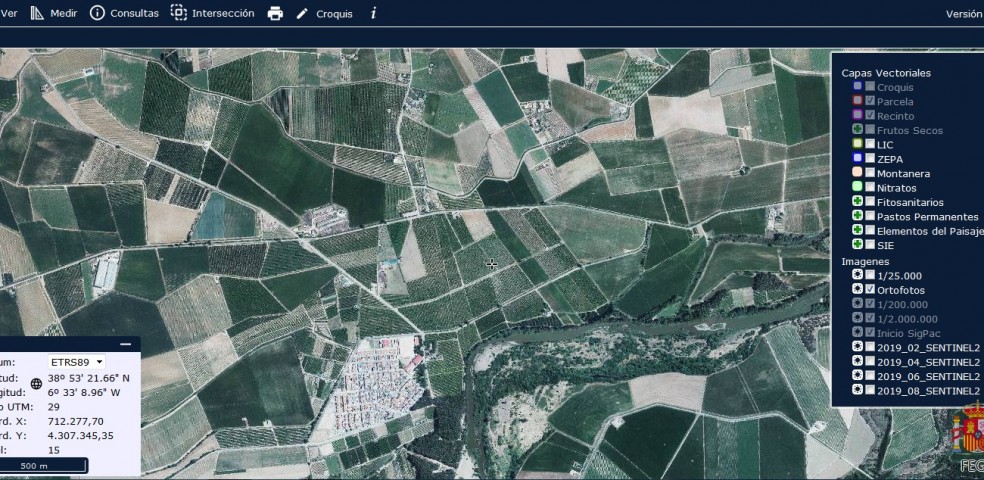Open the Ver menu
Viewport: 984px width, 480px height.
click(9, 13)
